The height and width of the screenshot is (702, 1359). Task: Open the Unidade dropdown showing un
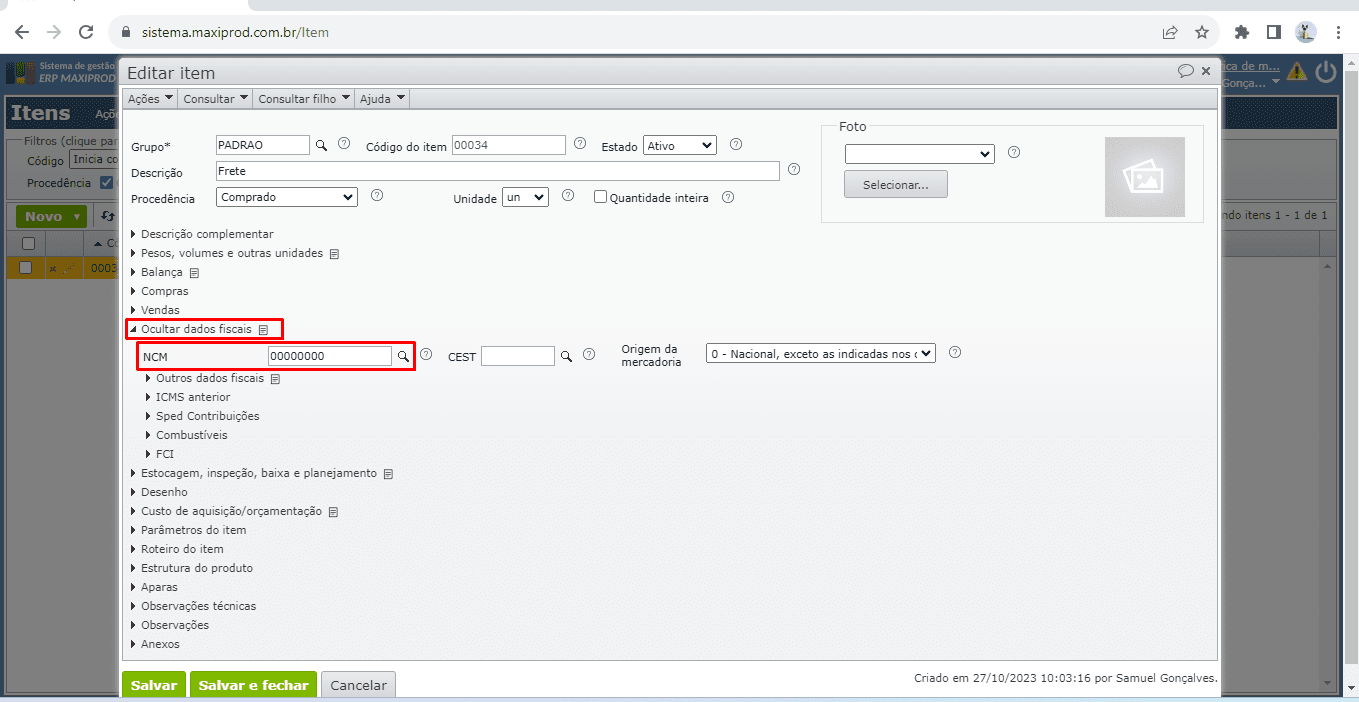point(525,197)
